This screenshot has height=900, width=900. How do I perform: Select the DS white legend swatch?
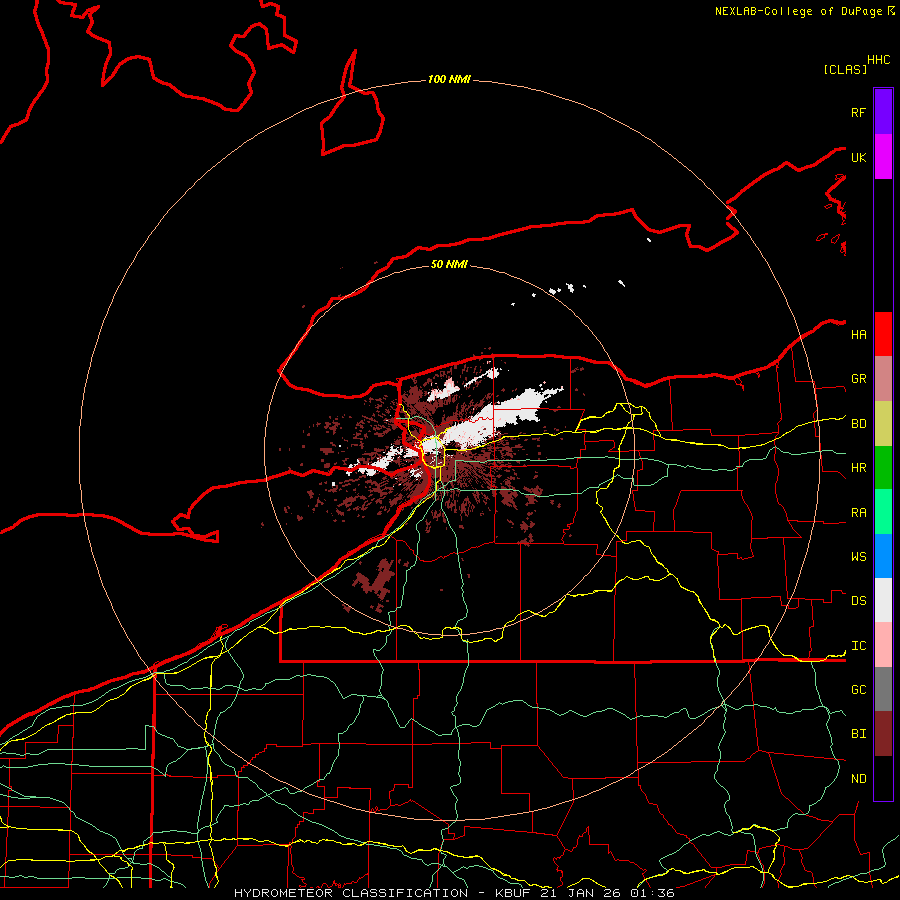(883, 600)
